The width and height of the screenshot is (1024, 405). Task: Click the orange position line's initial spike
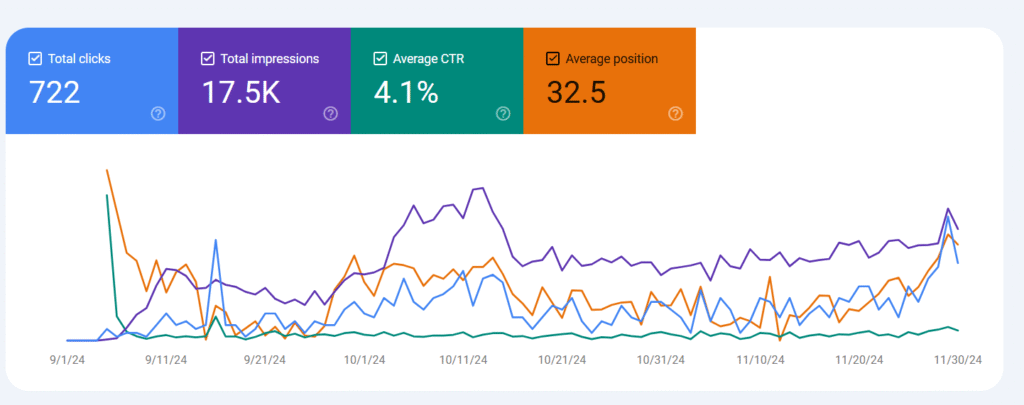pyautogui.click(x=107, y=171)
